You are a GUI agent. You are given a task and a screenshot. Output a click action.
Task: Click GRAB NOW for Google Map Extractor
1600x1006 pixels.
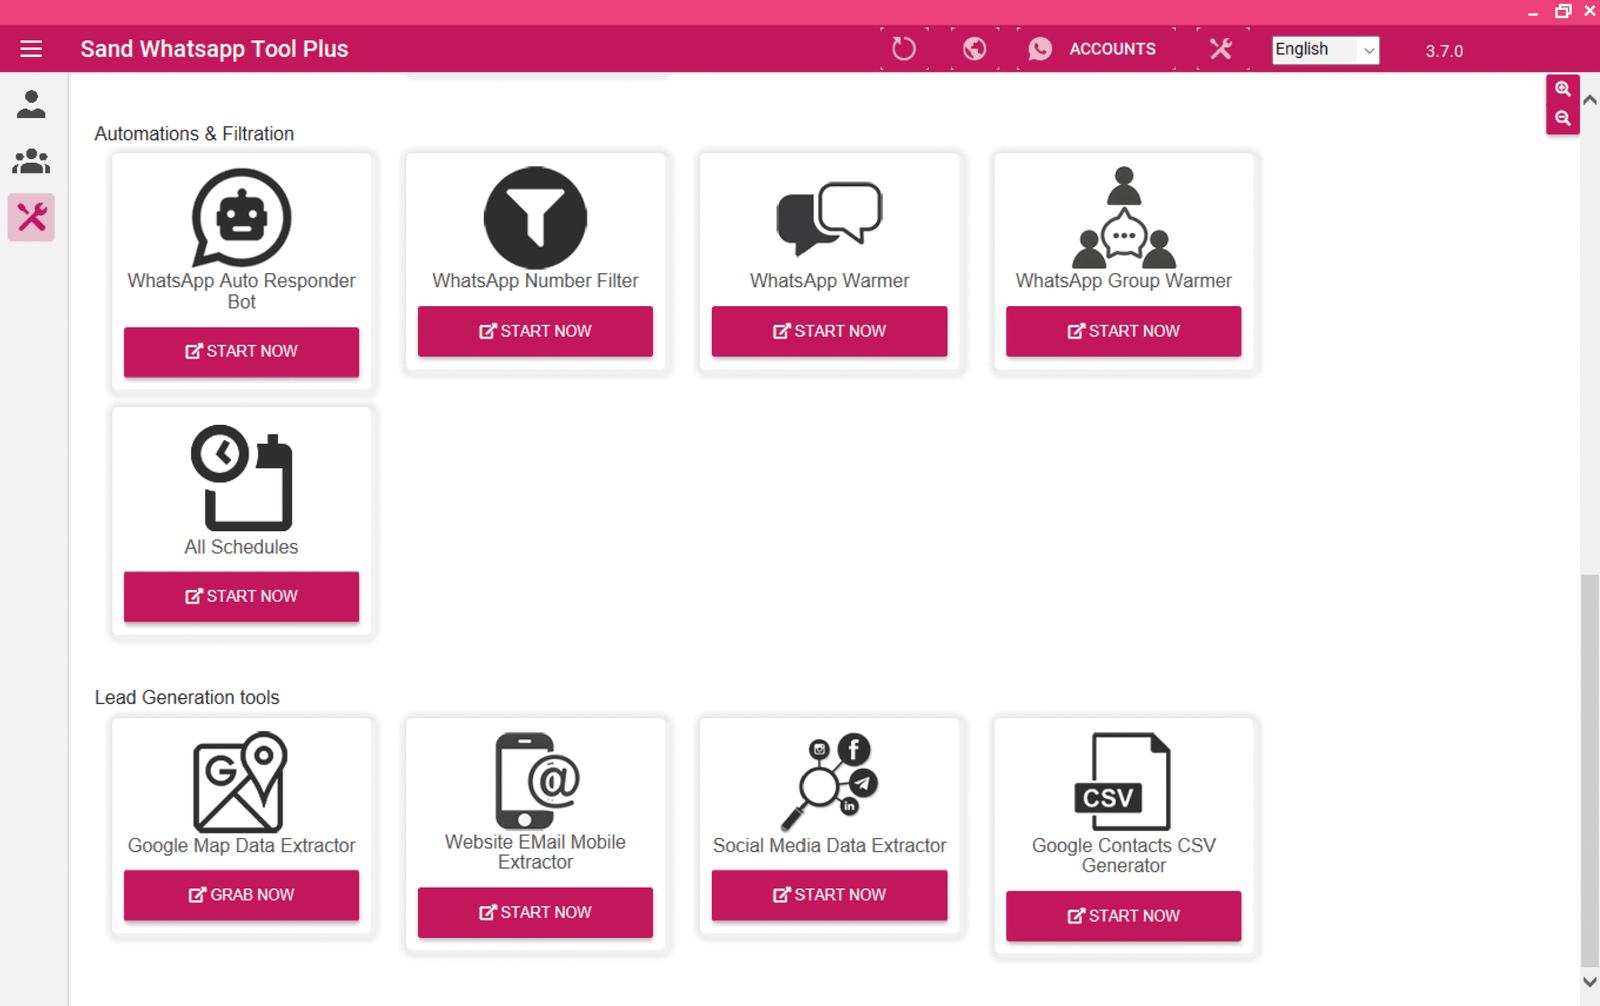click(x=241, y=895)
